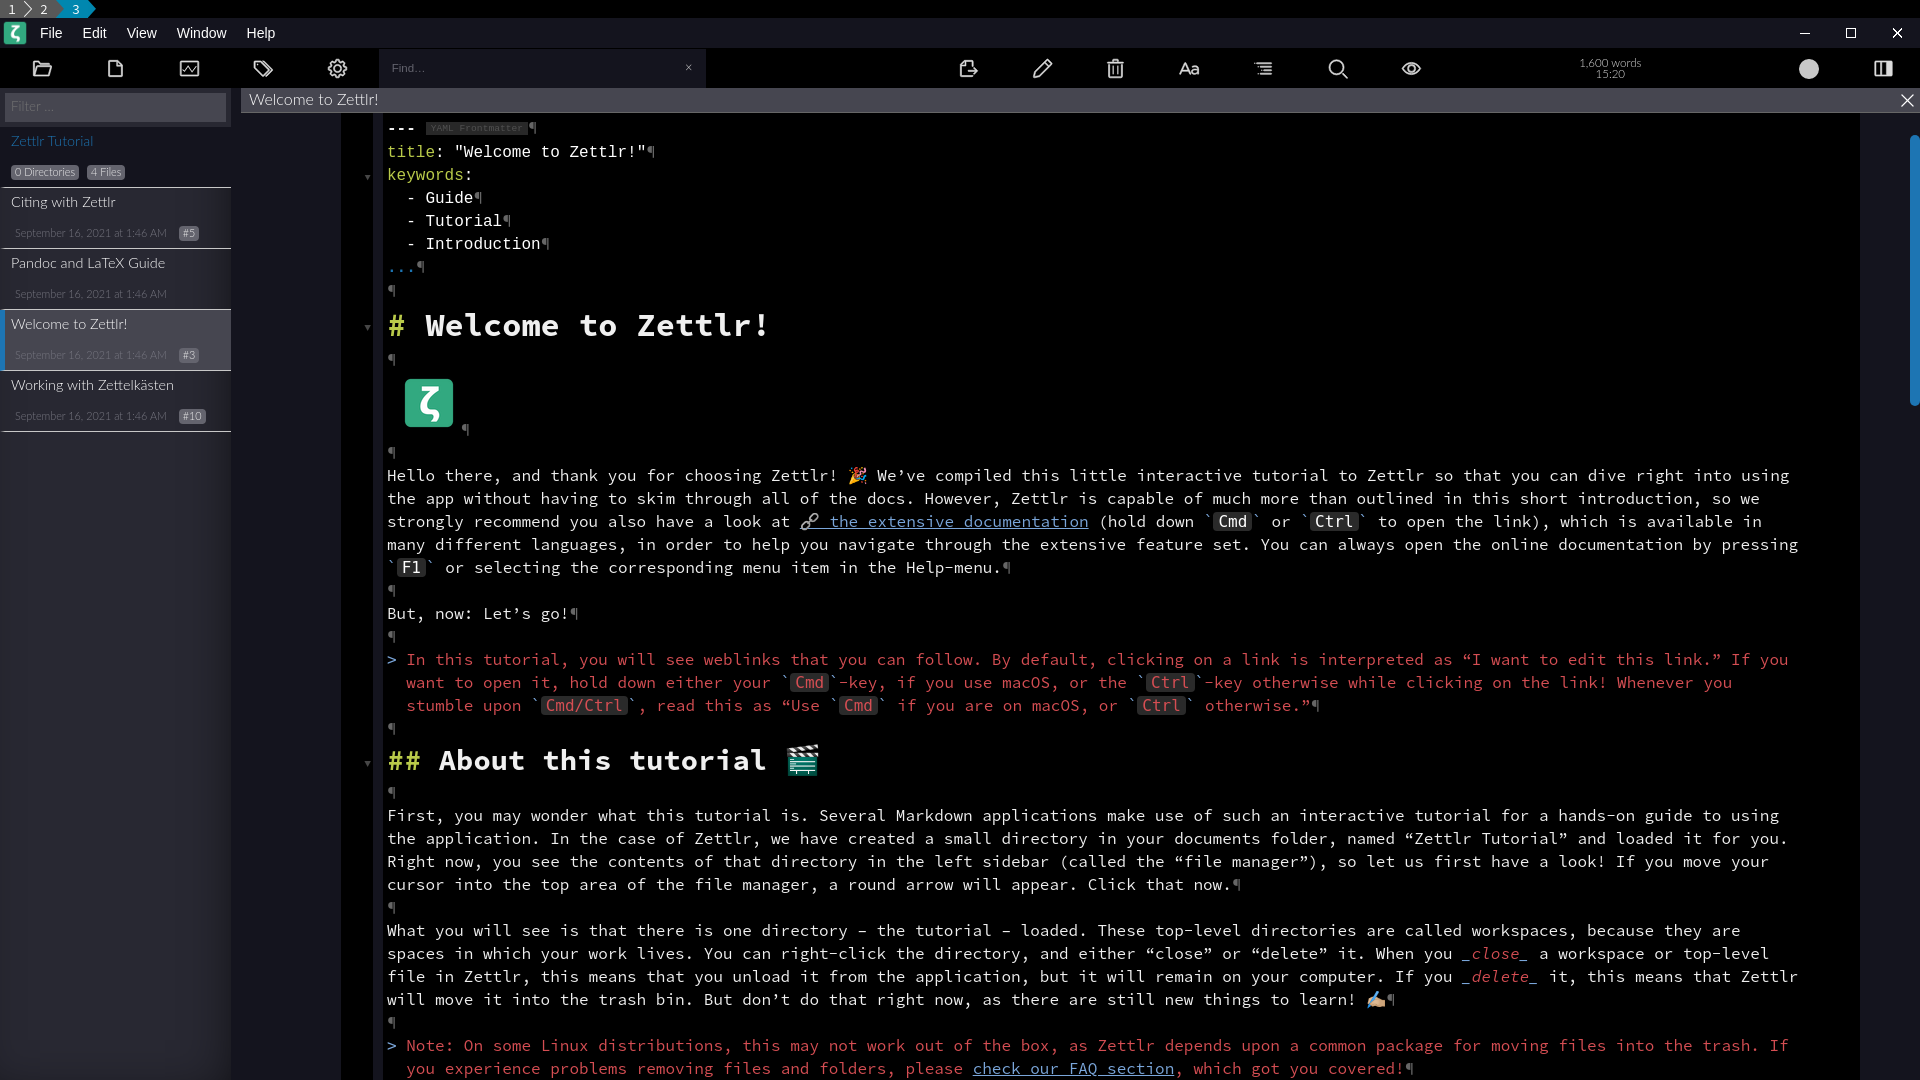The height and width of the screenshot is (1080, 1920).
Task: Click the Filter input field
Action: pyautogui.click(x=115, y=107)
